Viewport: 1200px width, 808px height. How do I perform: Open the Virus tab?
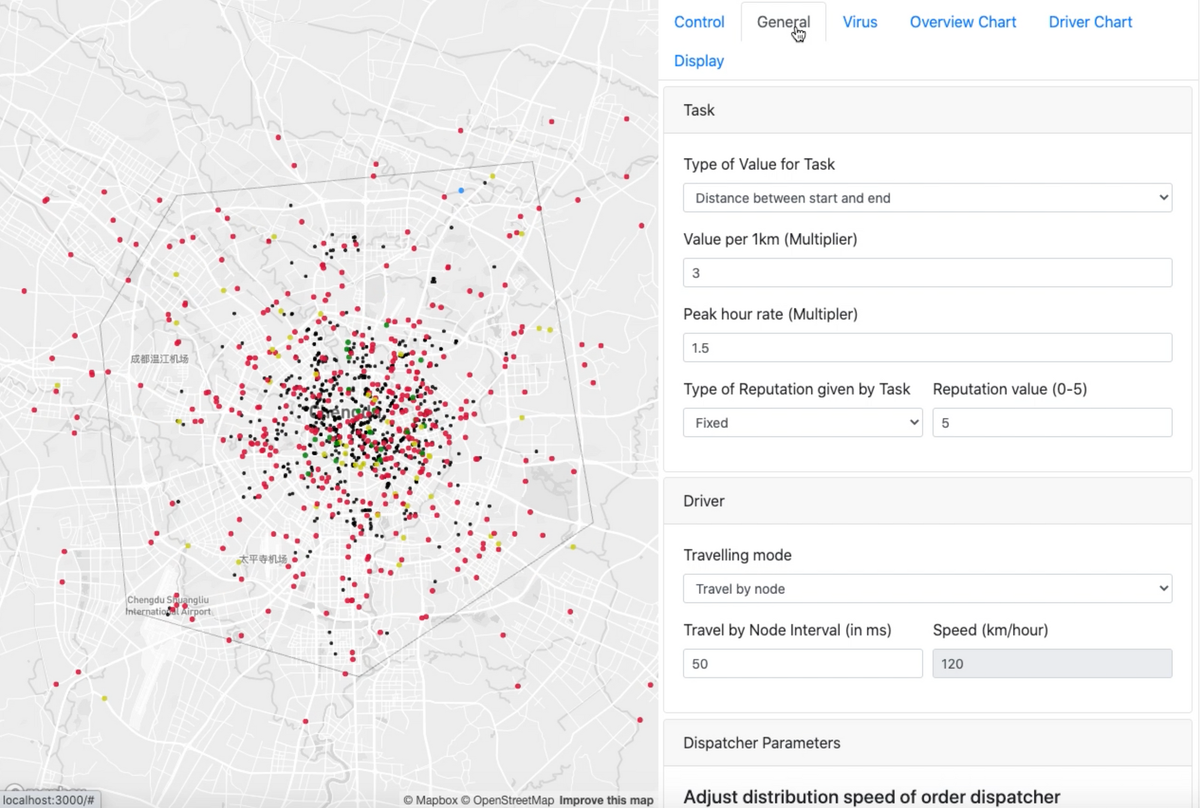(859, 22)
